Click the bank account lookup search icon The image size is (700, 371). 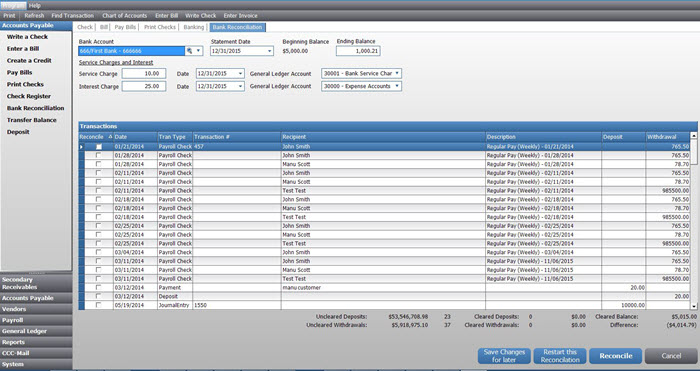pyautogui.click(x=189, y=51)
